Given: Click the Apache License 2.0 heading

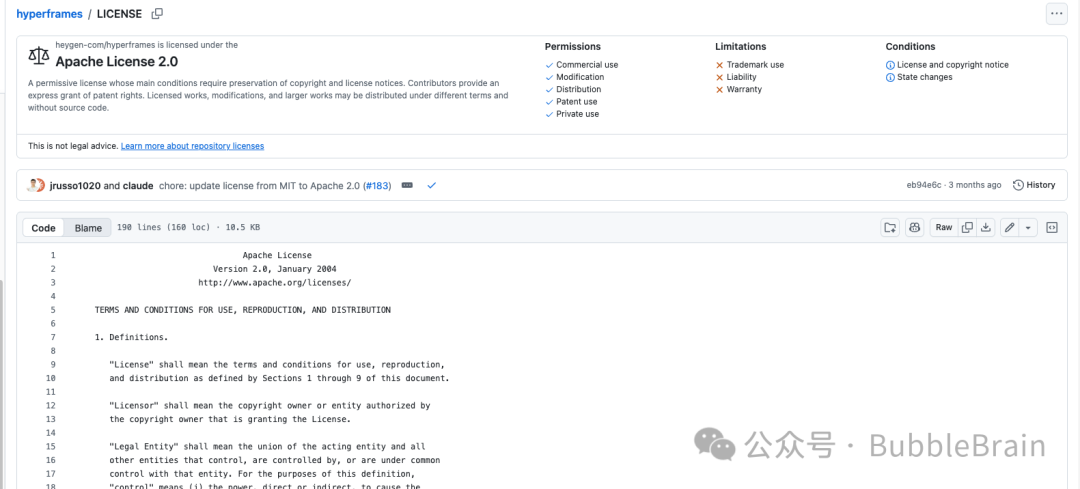Looking at the screenshot, I should 116,61.
